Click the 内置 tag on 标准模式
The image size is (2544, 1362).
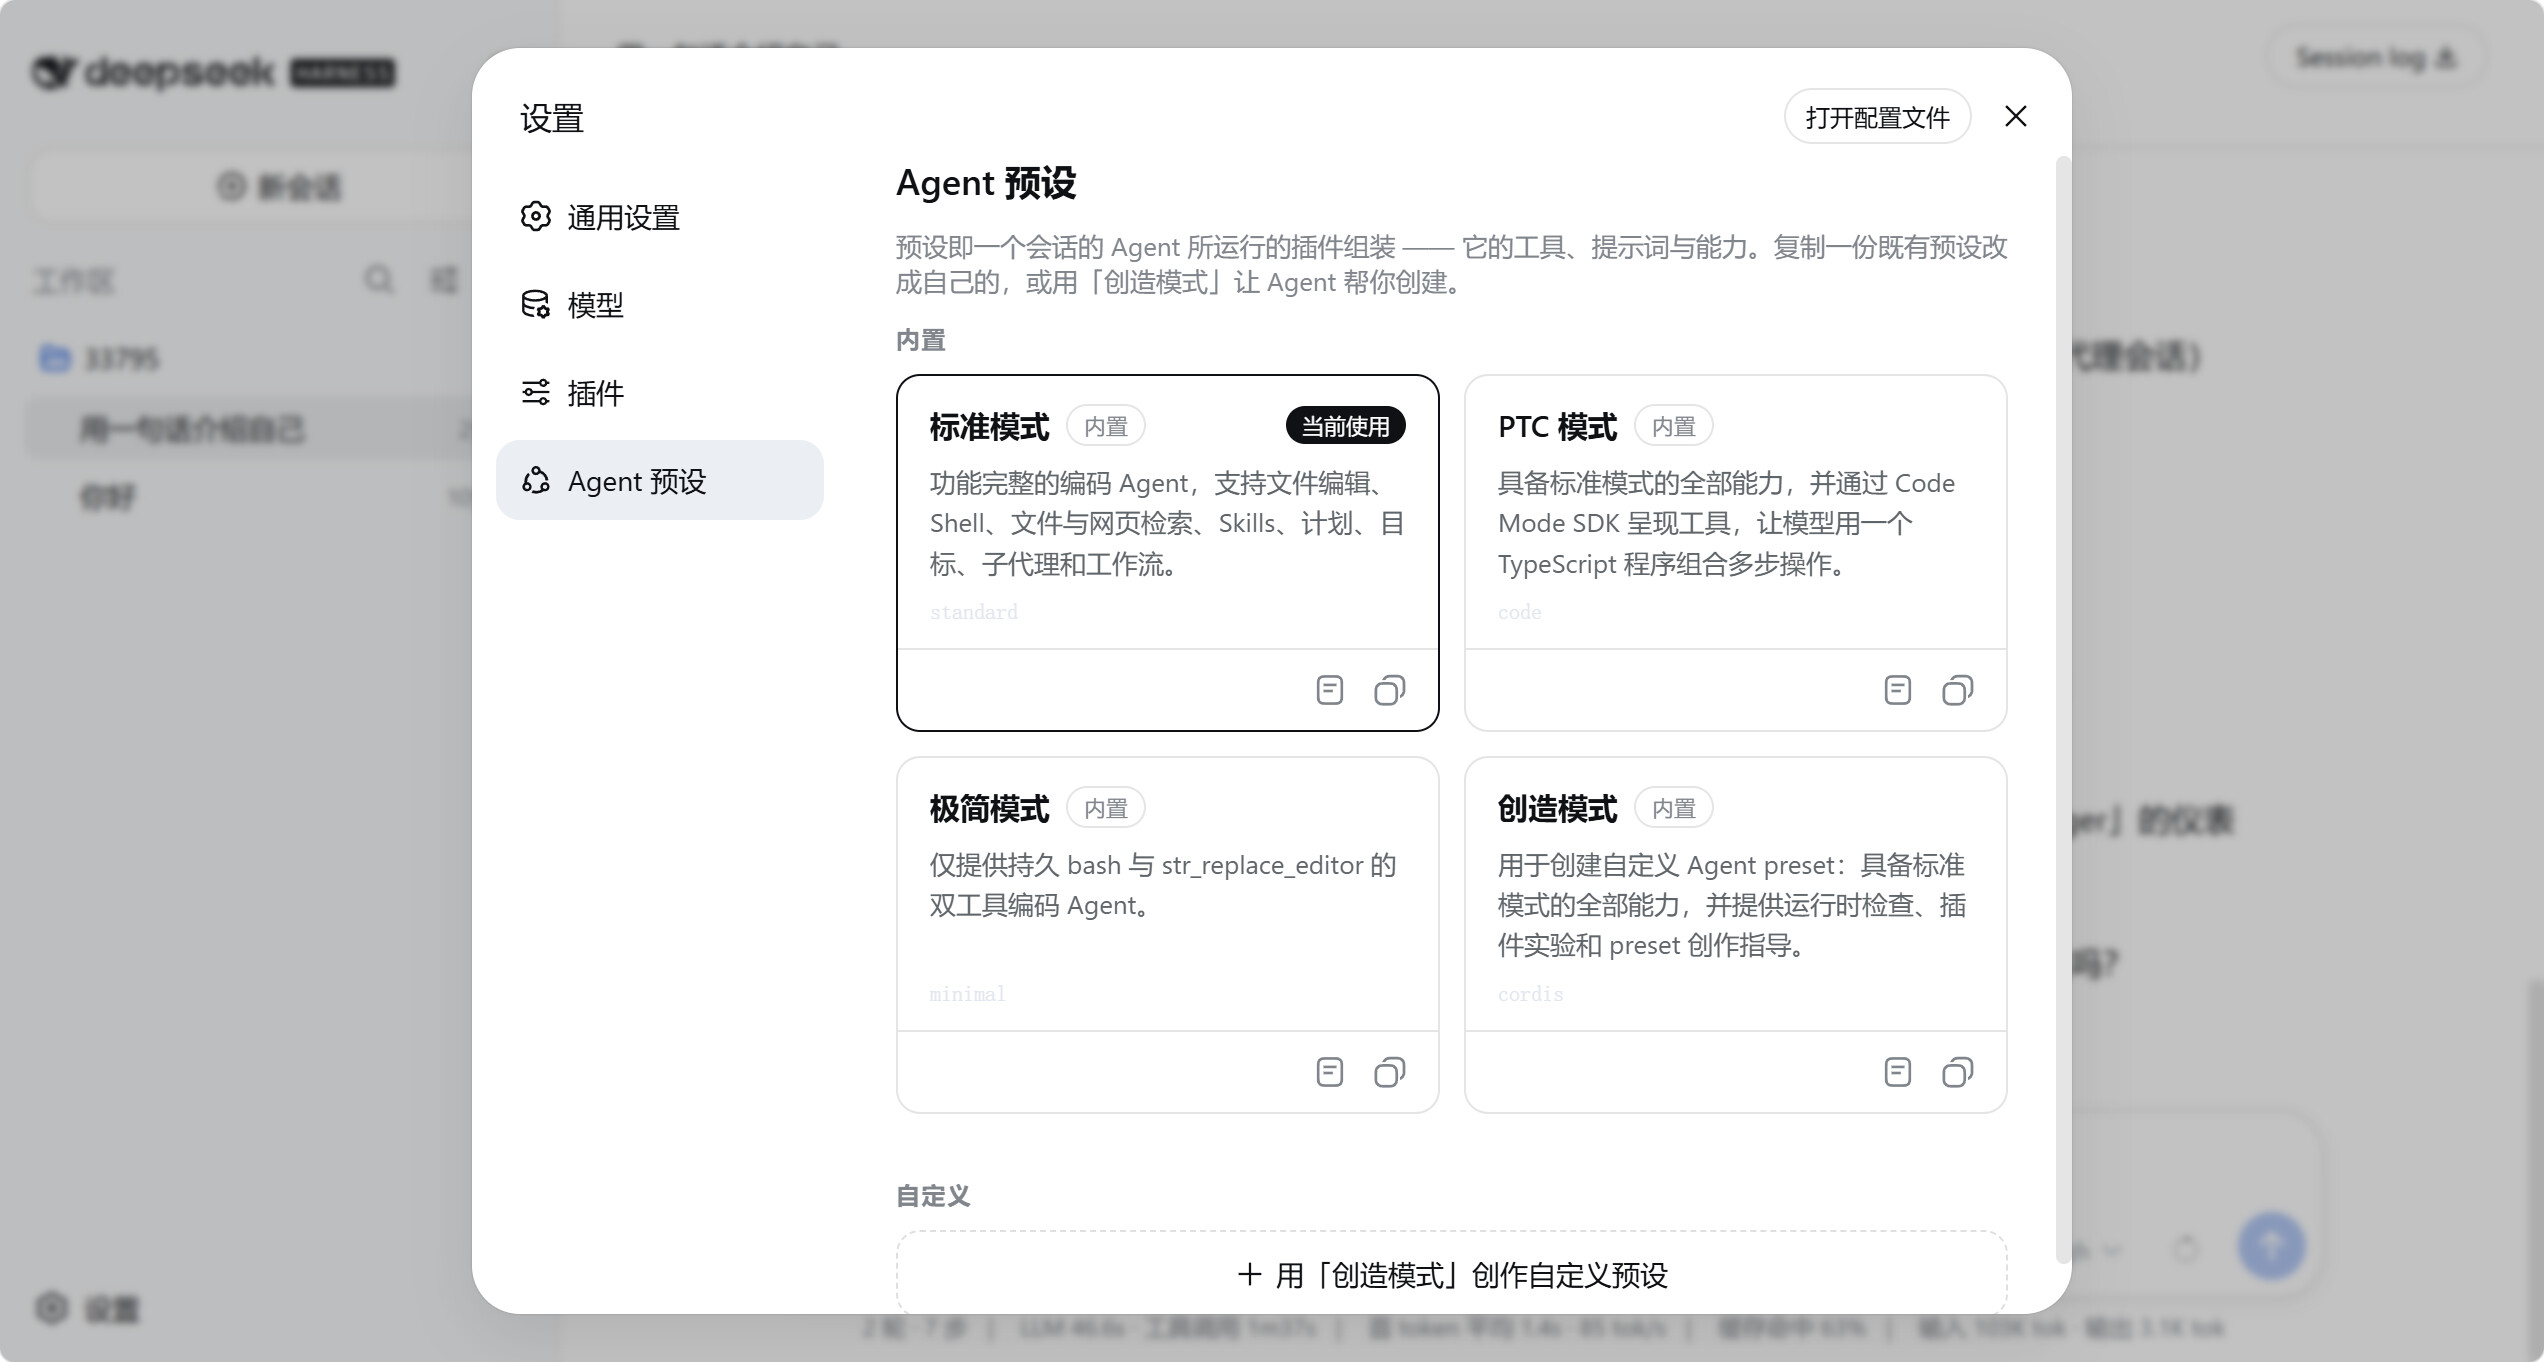pos(1106,426)
